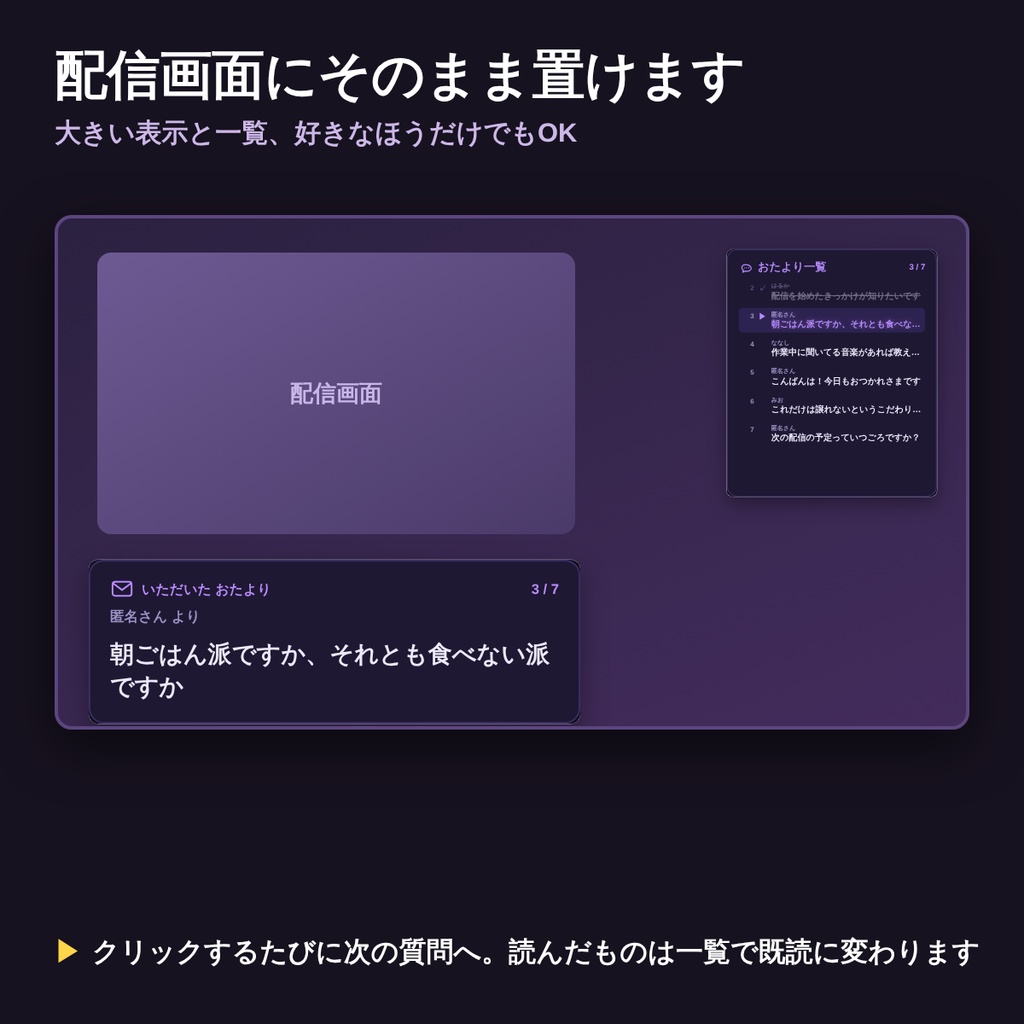
Task: Select the これだけは譲れないというこだわり… entry
Action: [x=845, y=409]
